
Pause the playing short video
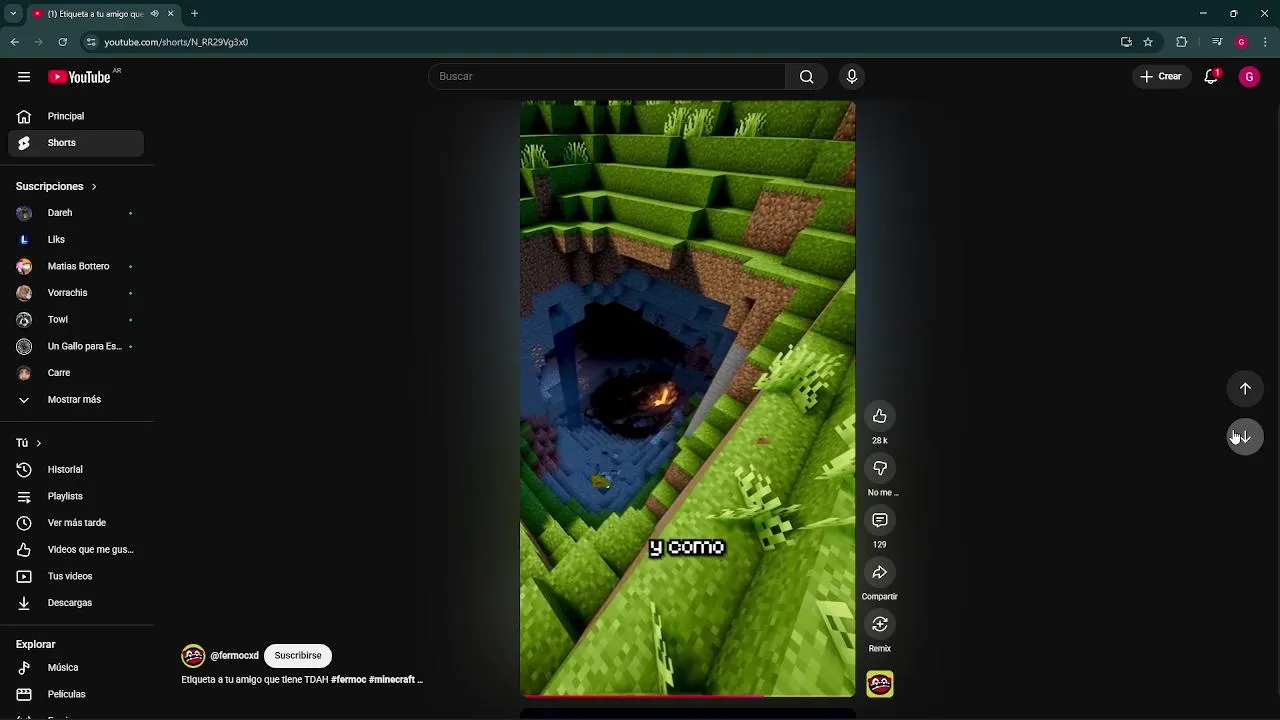pyautogui.click(x=688, y=398)
